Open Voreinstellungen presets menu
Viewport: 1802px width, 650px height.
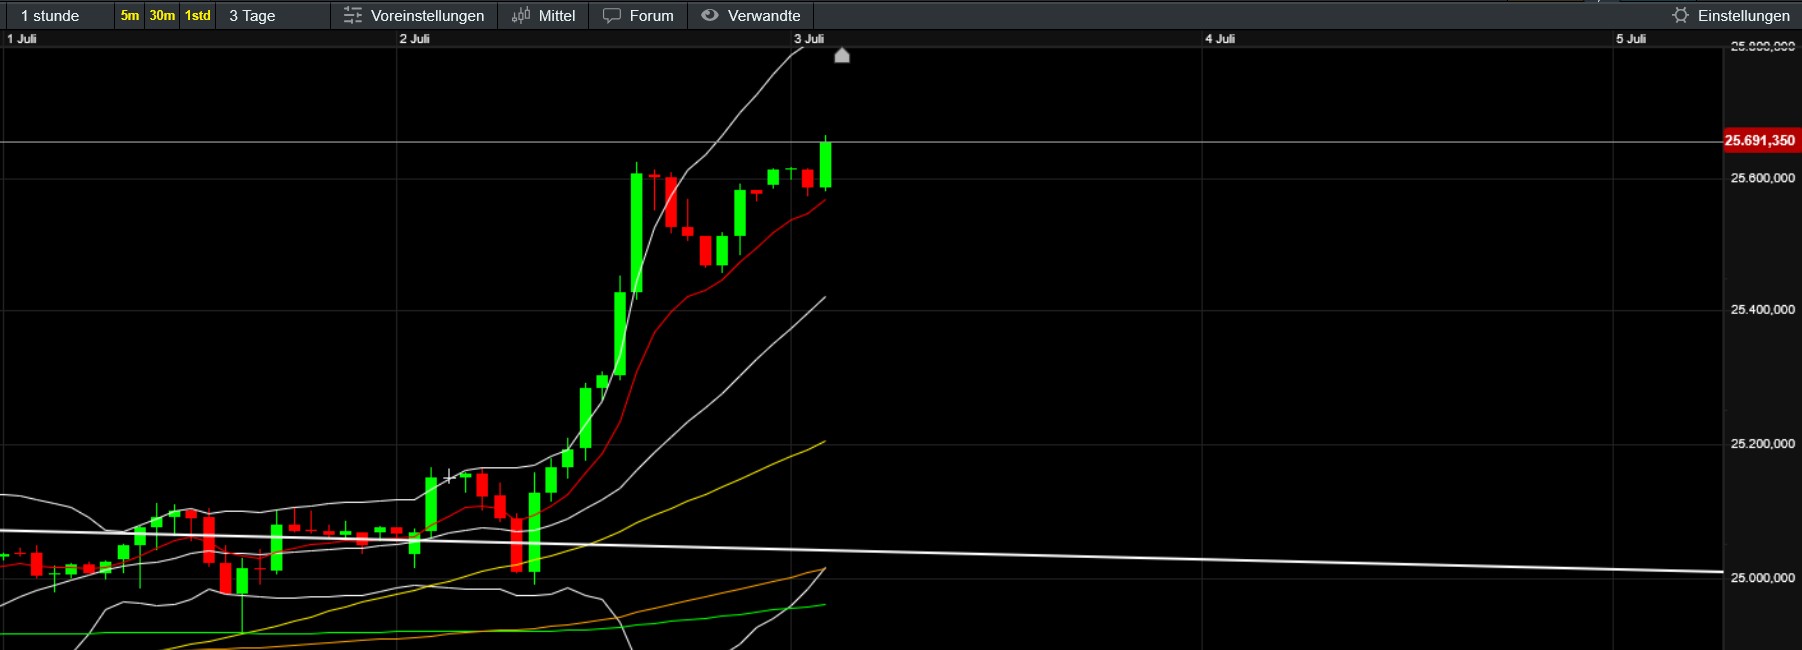click(x=414, y=16)
